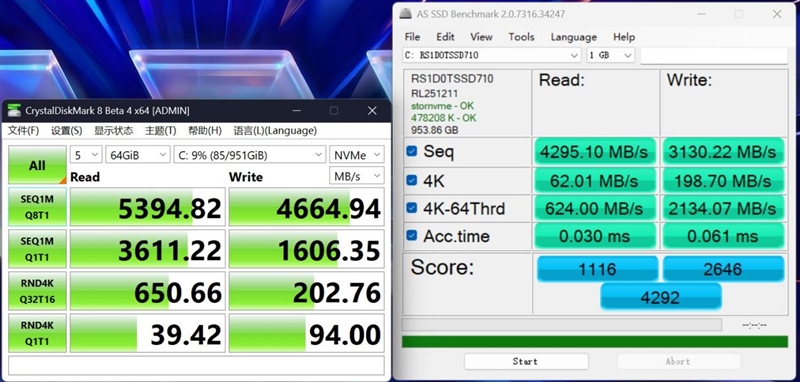800x382 pixels.
Task: Open the 主题(T) menu
Action: coord(161,131)
